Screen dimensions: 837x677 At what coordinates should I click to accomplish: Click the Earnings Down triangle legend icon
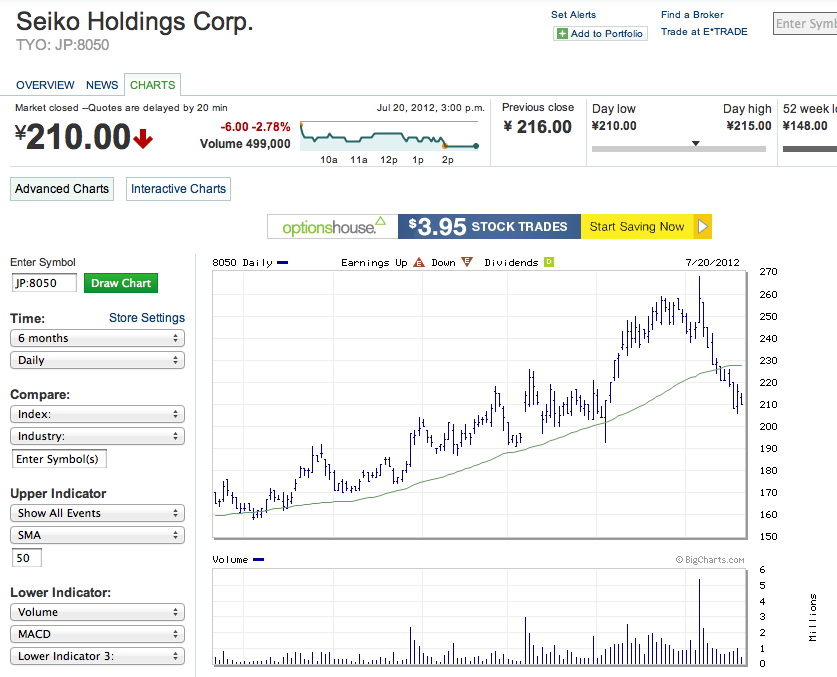465,263
